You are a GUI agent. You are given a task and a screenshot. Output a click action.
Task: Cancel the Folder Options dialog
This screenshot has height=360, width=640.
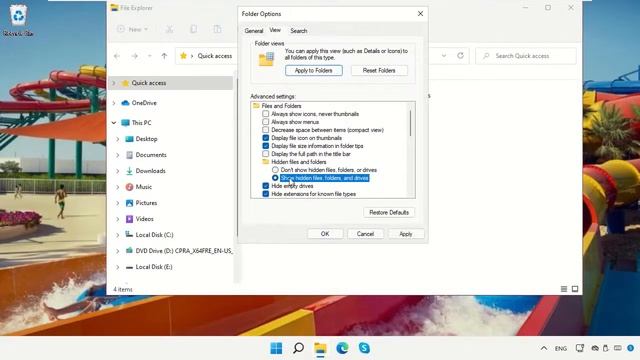coord(365,234)
